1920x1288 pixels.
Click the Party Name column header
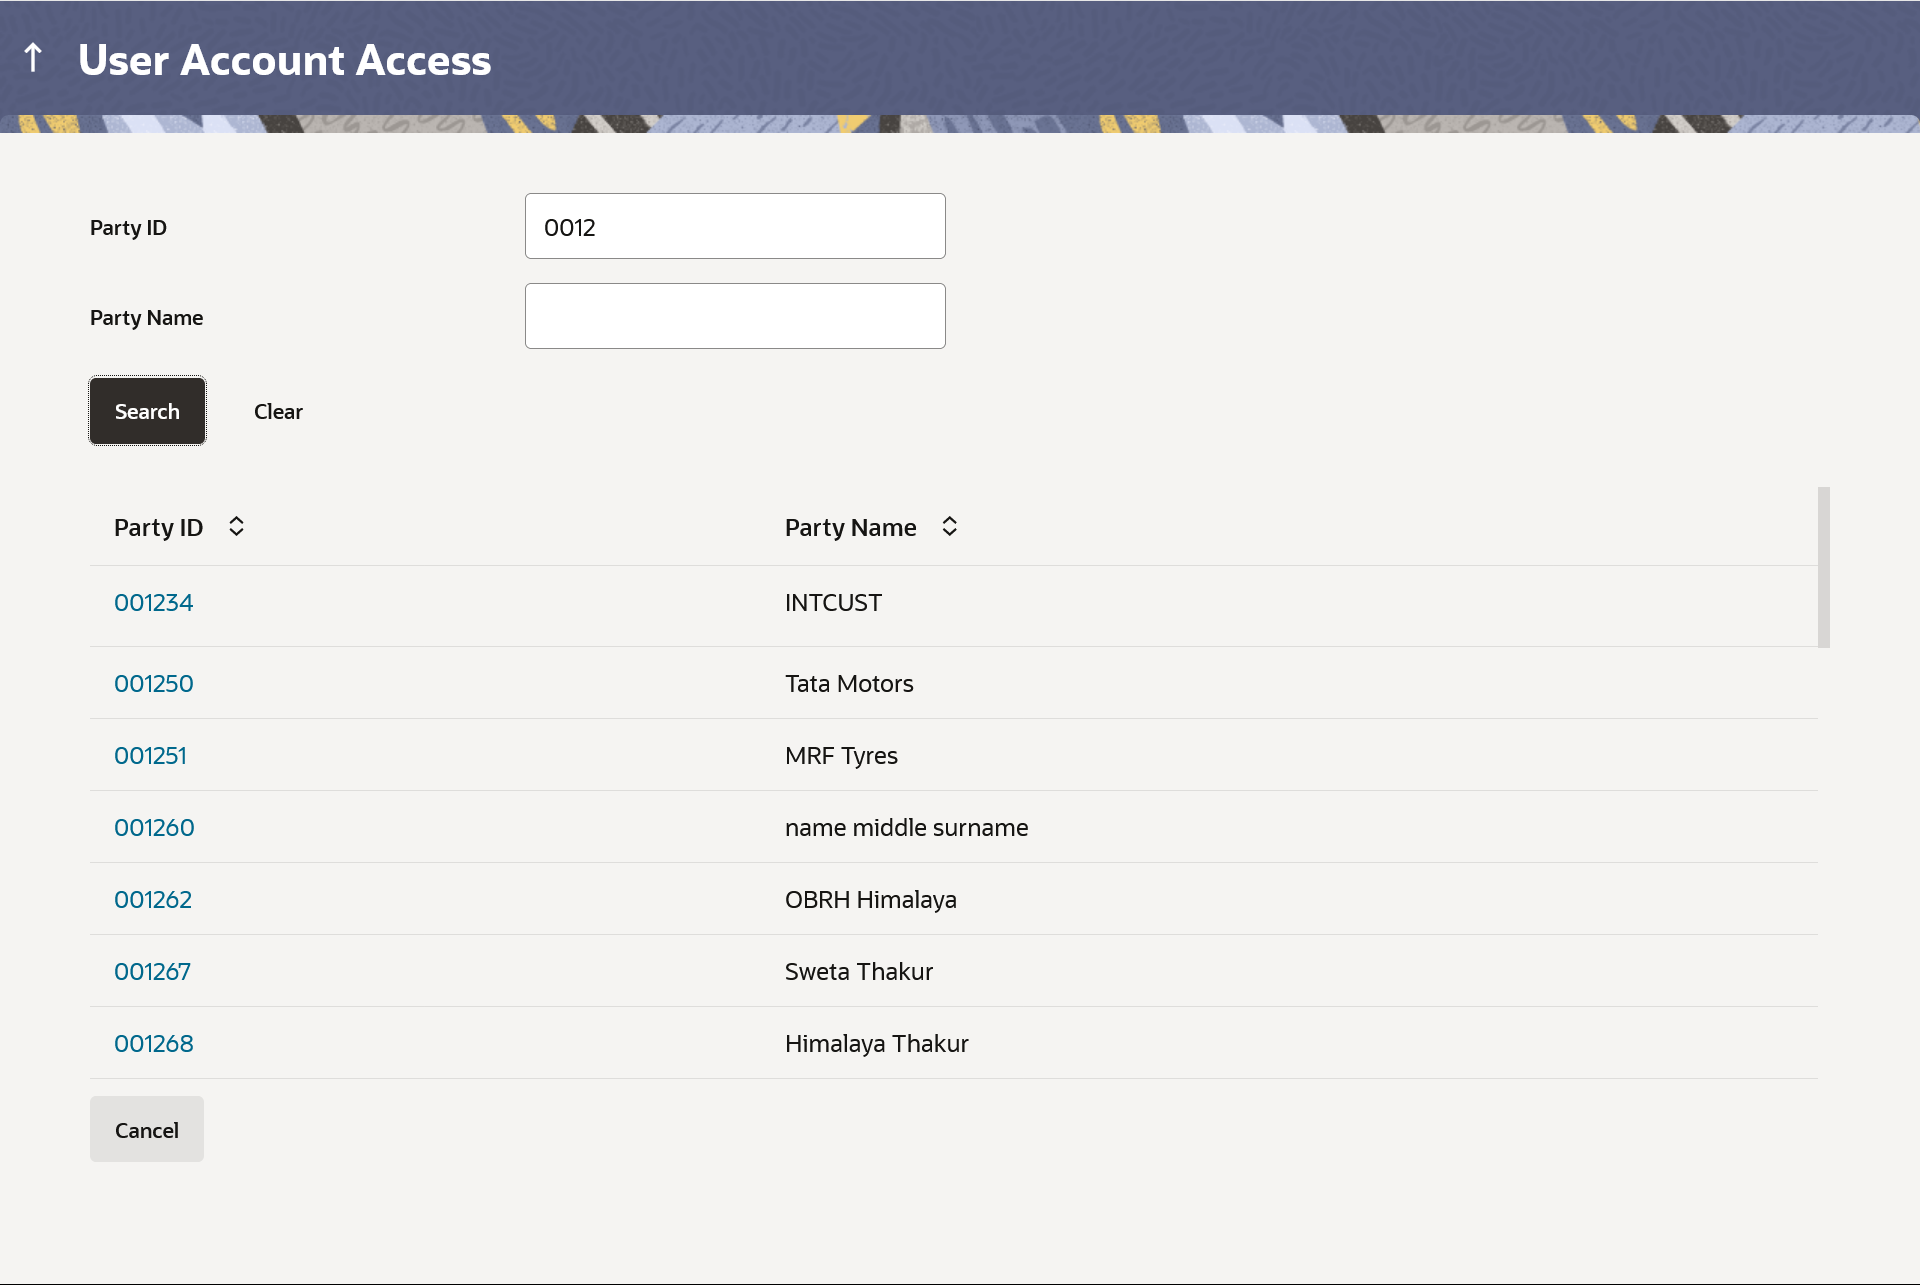pos(850,528)
